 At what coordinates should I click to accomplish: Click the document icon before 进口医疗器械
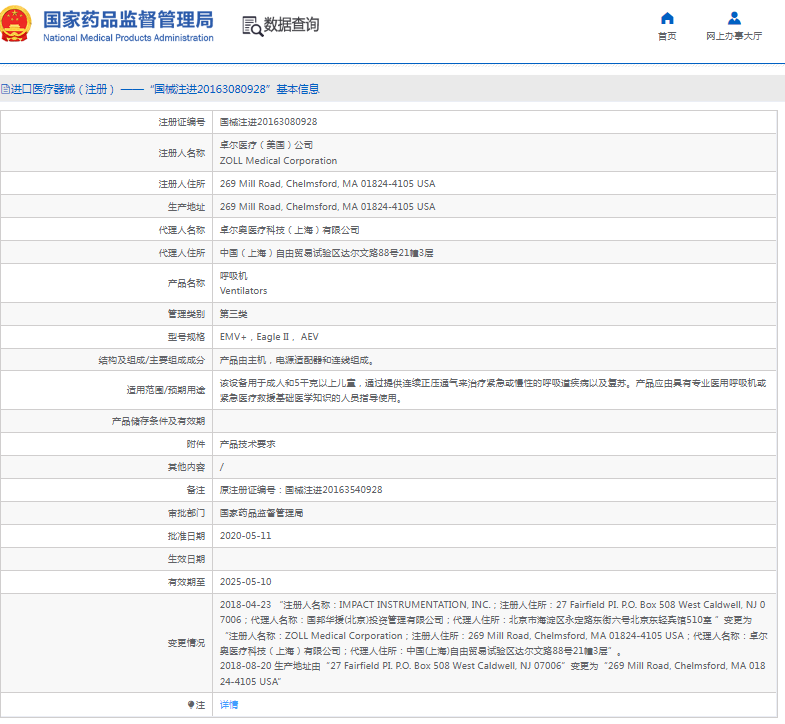pyautogui.click(x=5, y=89)
